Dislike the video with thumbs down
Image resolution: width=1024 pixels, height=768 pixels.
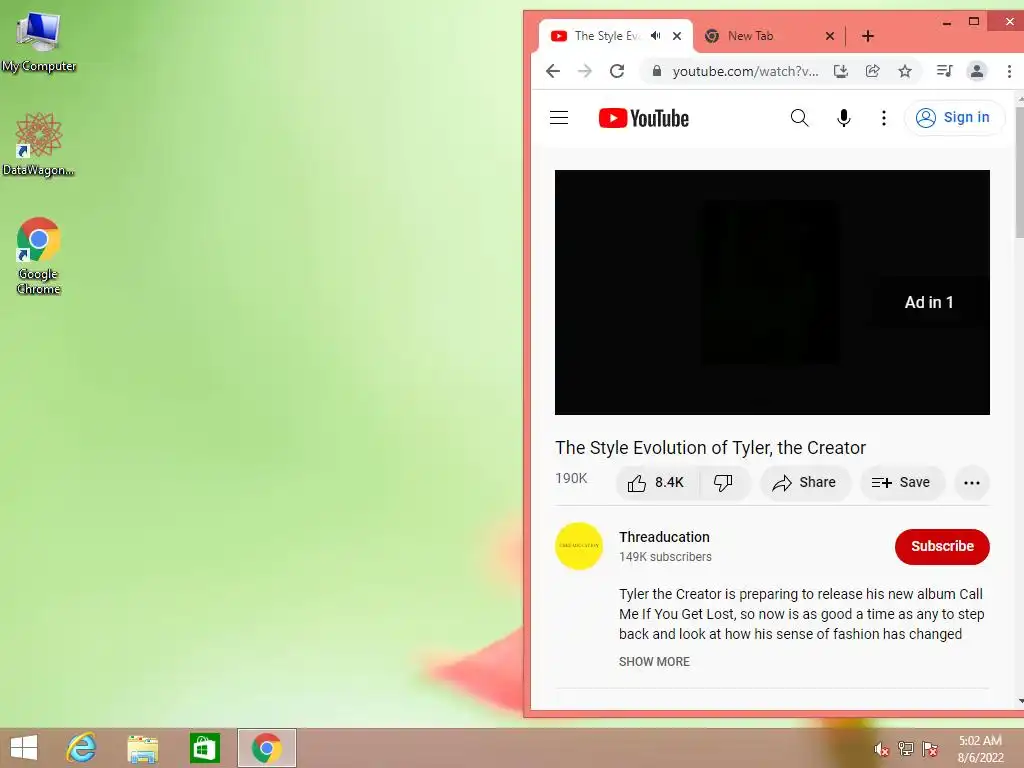pyautogui.click(x=724, y=483)
